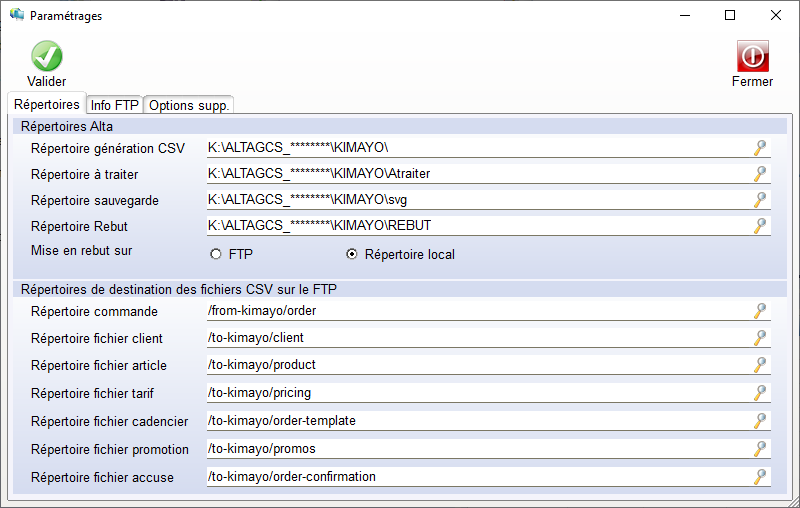
Task: Select the Répertoire local radio option
Action: click(352, 255)
